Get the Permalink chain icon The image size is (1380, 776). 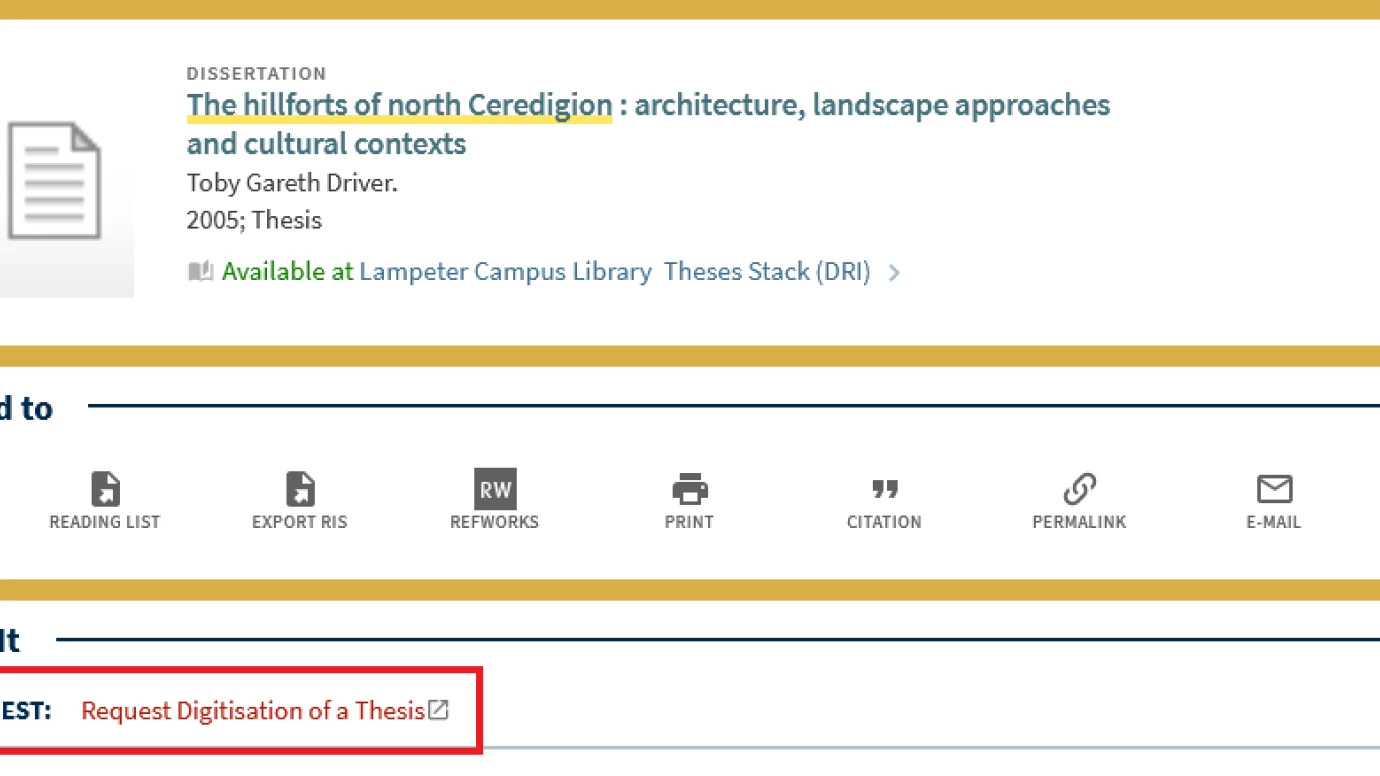pos(1079,490)
